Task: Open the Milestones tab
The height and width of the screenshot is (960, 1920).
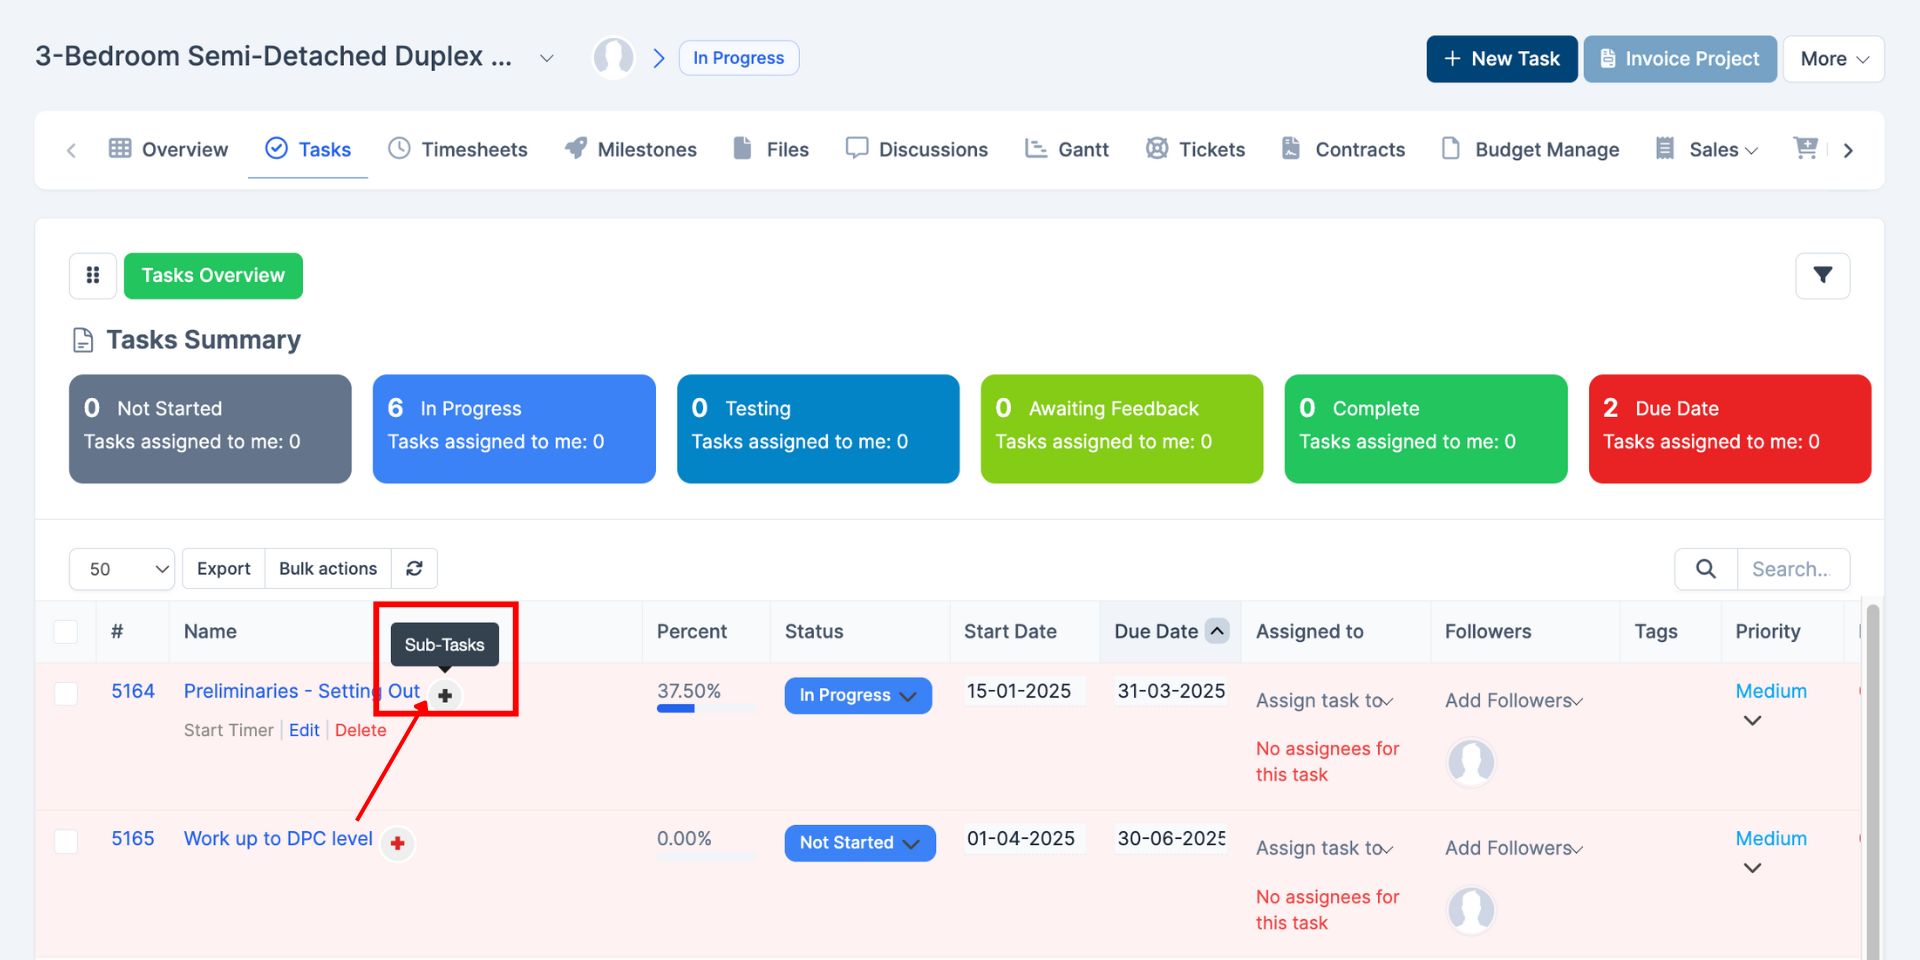Action: click(631, 149)
